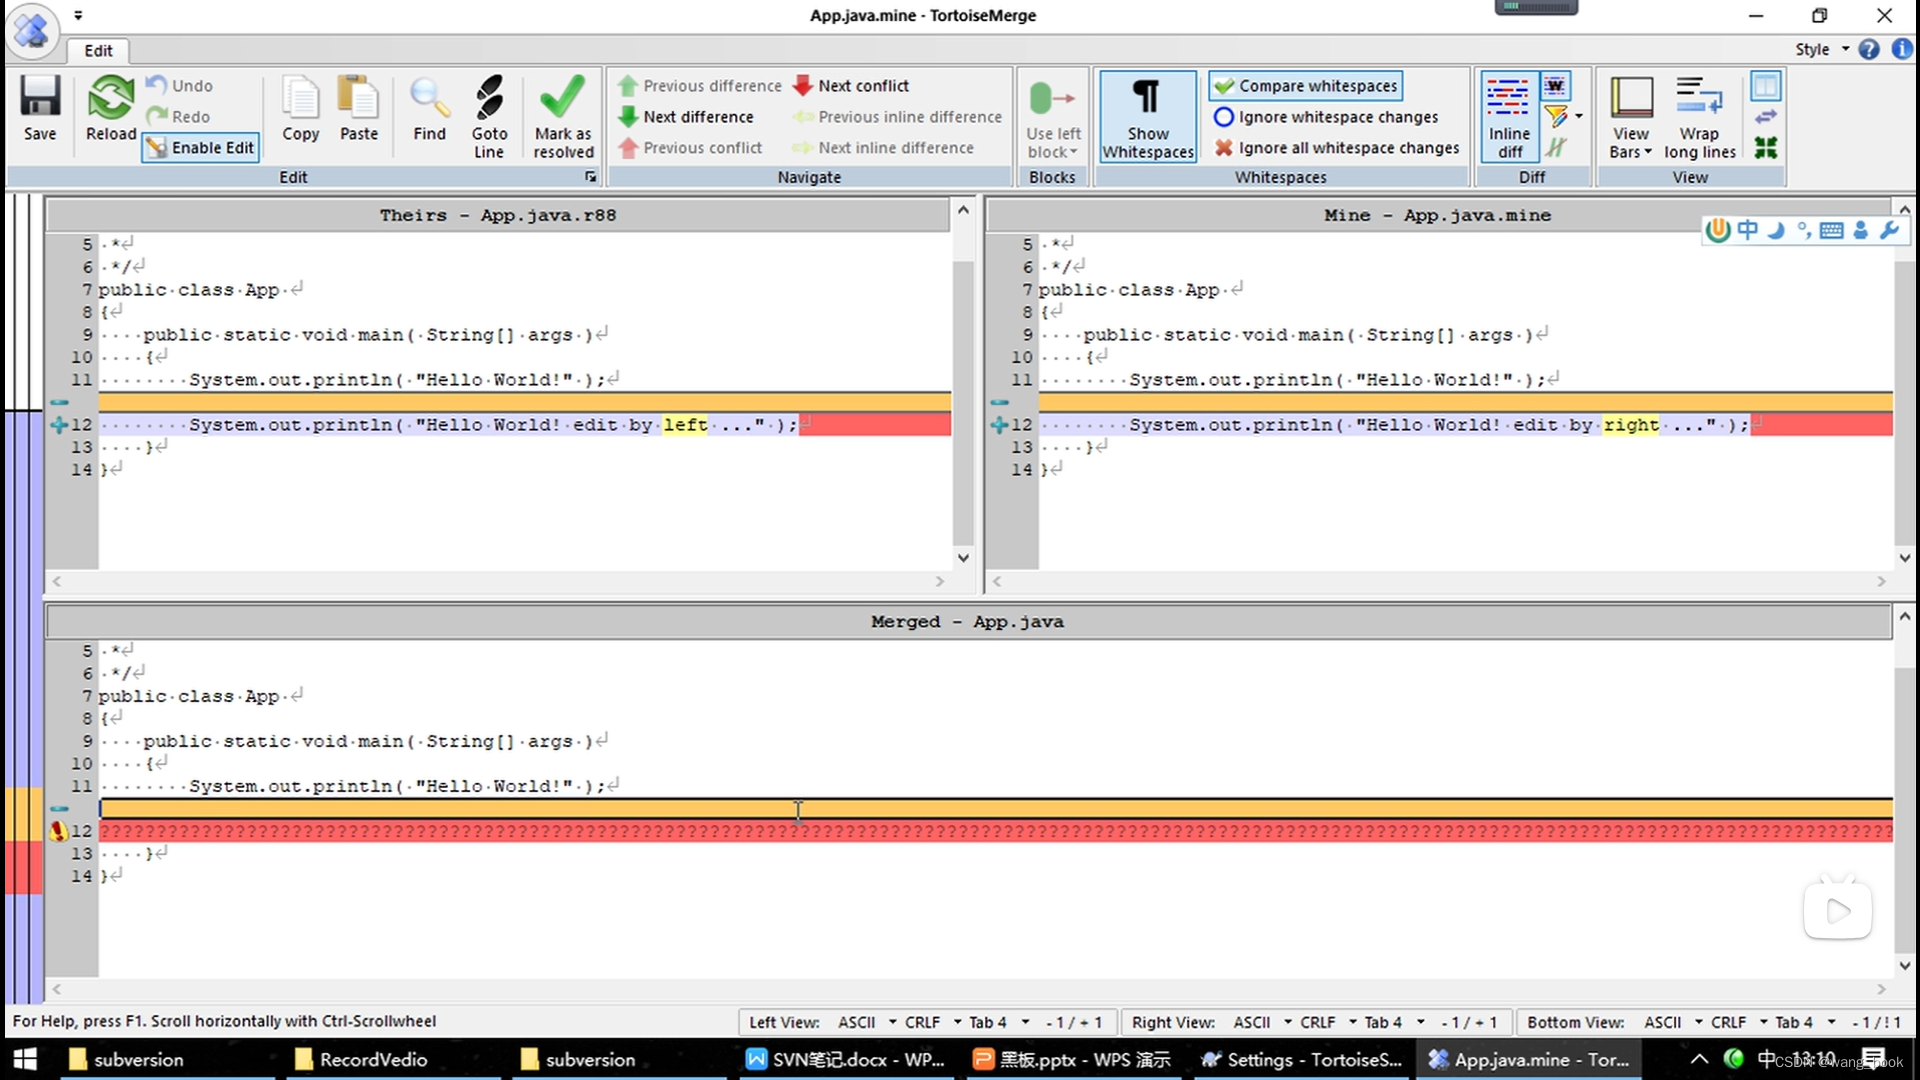Click Merged App.java pane header
This screenshot has width=1920, height=1080.
pos(967,622)
